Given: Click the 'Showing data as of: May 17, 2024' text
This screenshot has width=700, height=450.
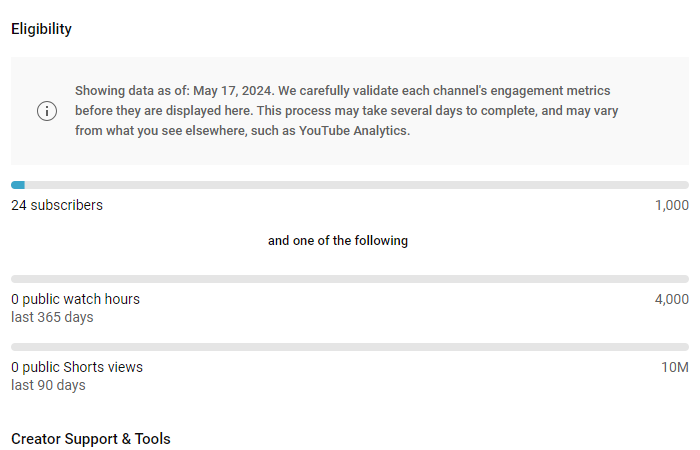Looking at the screenshot, I should click(x=174, y=91).
